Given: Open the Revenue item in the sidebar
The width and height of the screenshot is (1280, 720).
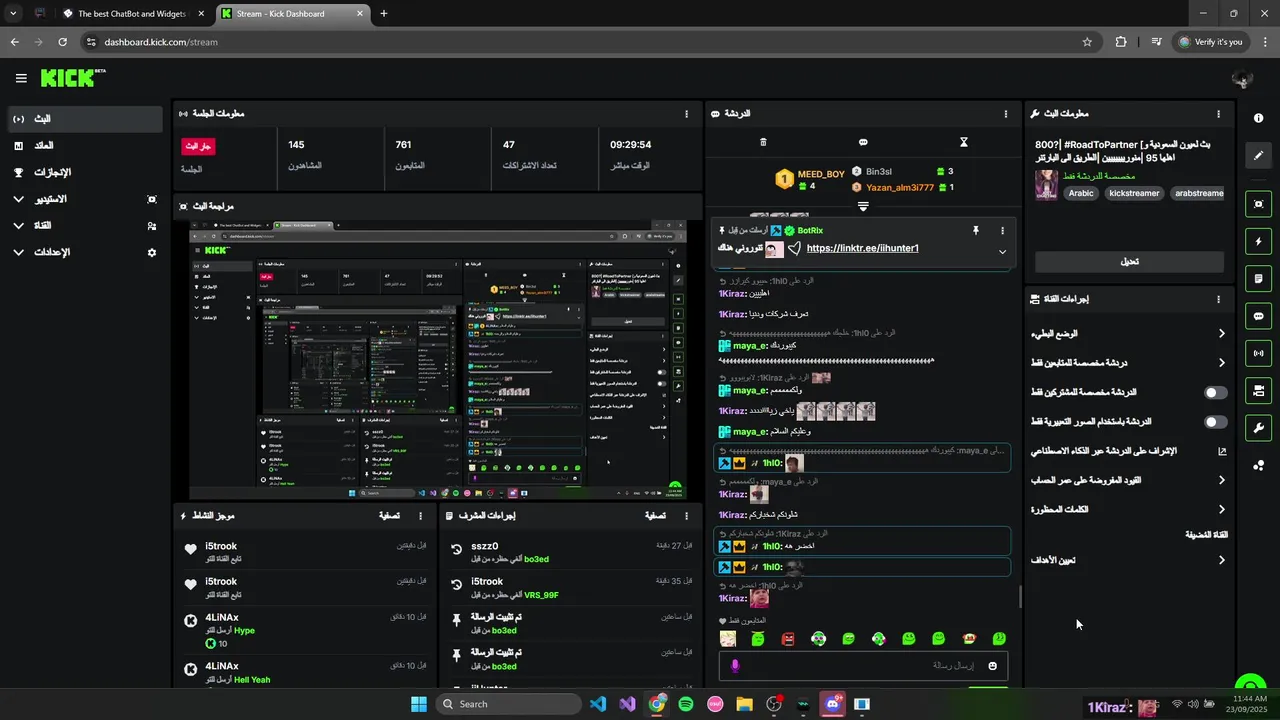Looking at the screenshot, I should click(x=85, y=146).
